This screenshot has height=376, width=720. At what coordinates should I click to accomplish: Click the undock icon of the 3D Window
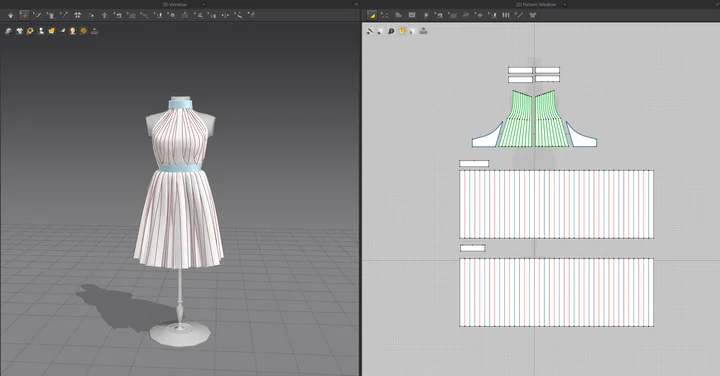click(356, 4)
